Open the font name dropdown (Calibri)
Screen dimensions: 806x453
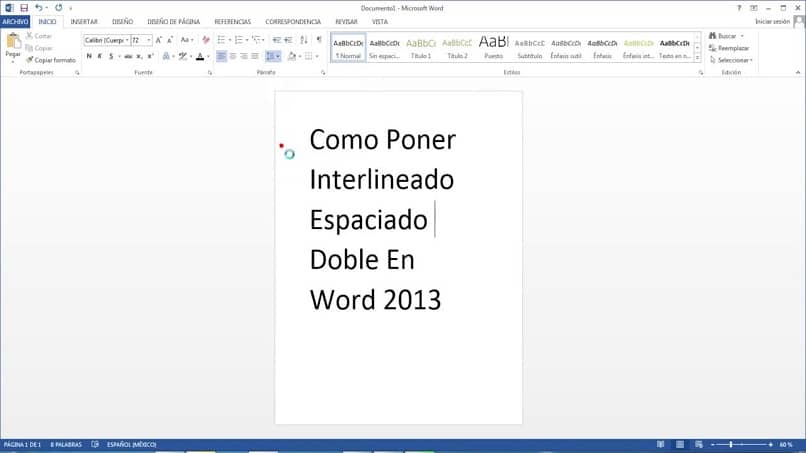pos(127,40)
